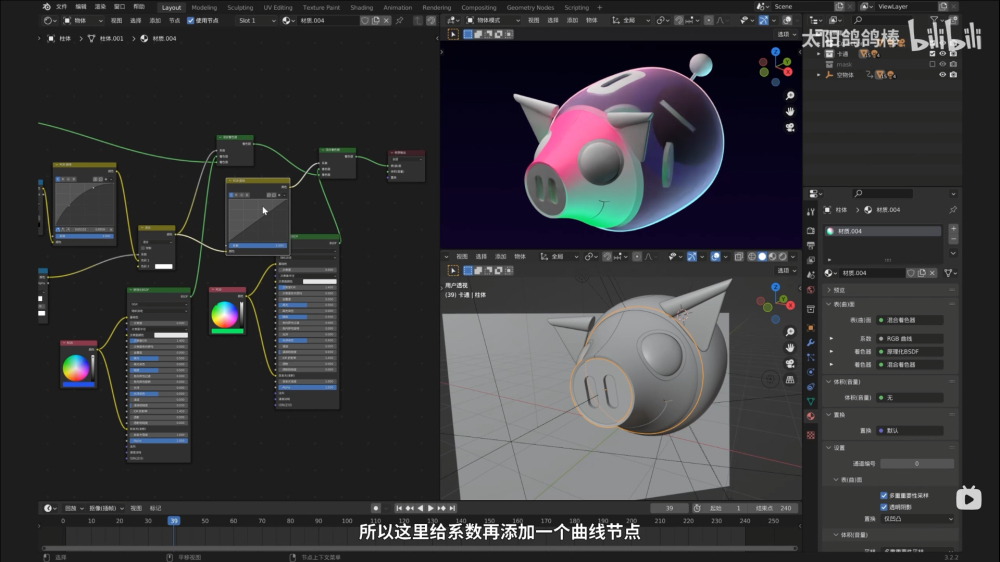1000x562 pixels.
Task: Open the 选项 dropdown in top viewport
Action: (x=786, y=34)
